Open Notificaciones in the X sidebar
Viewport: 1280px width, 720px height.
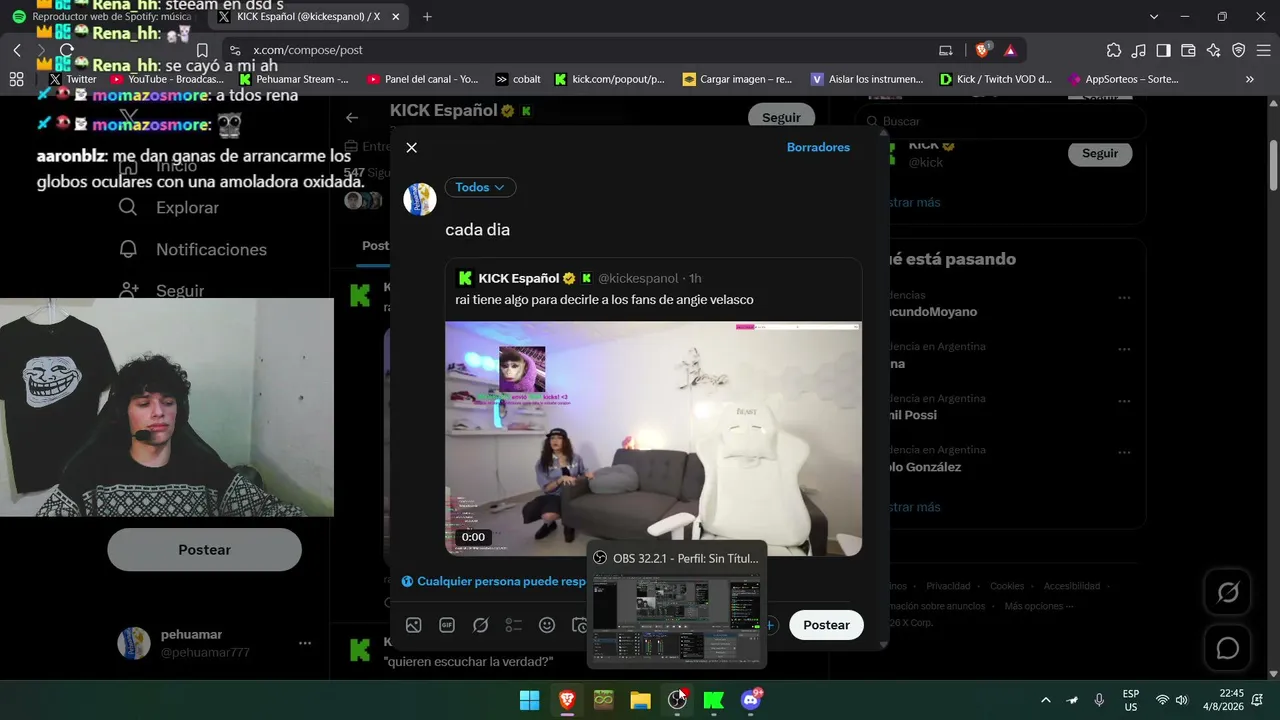tap(192, 249)
